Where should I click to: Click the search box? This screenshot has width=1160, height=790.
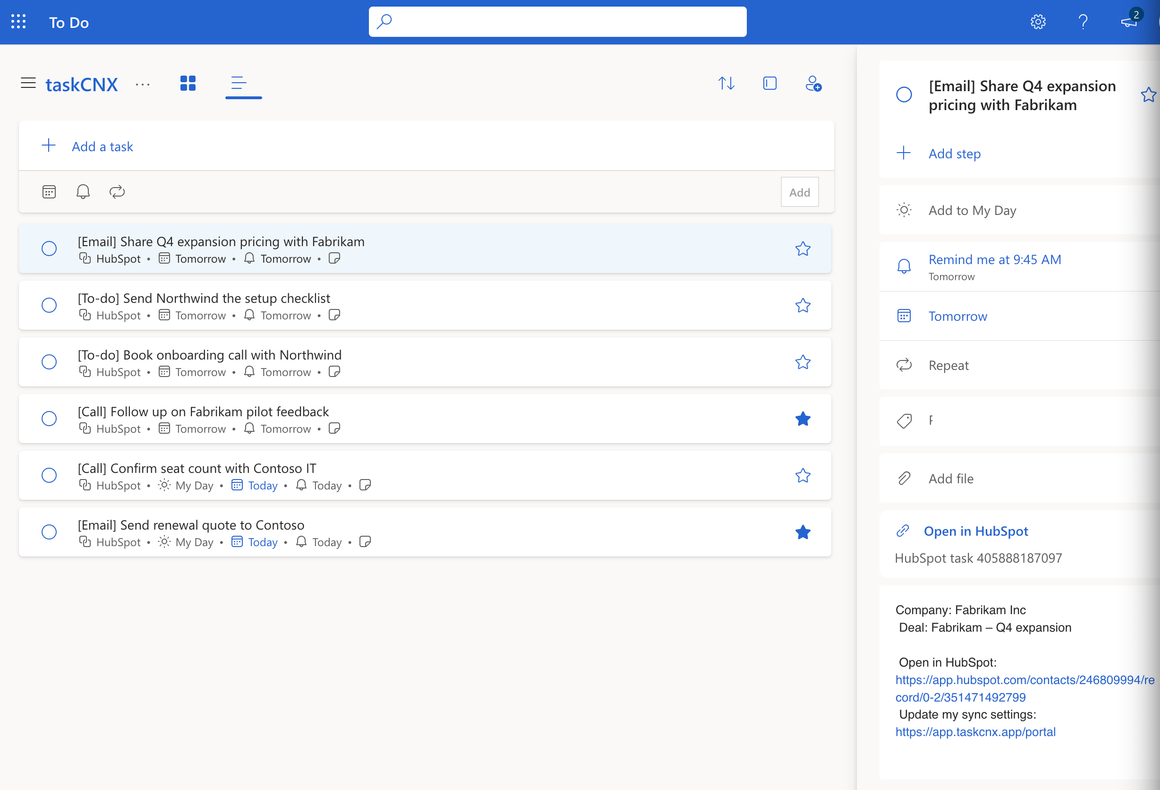click(558, 21)
